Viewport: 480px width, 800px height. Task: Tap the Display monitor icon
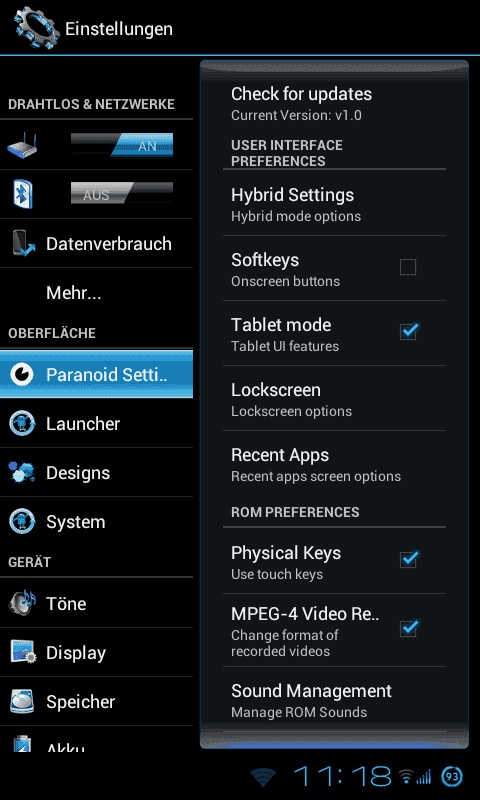(23, 652)
